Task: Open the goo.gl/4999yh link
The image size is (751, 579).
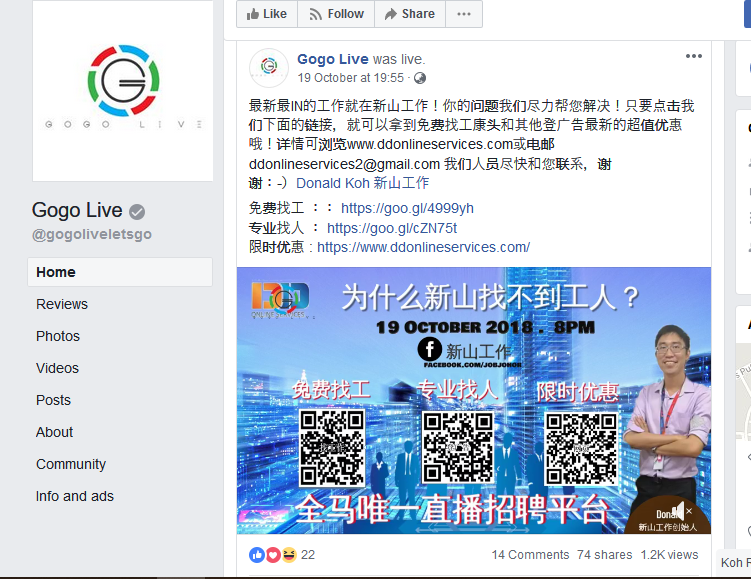Action: tap(407, 208)
